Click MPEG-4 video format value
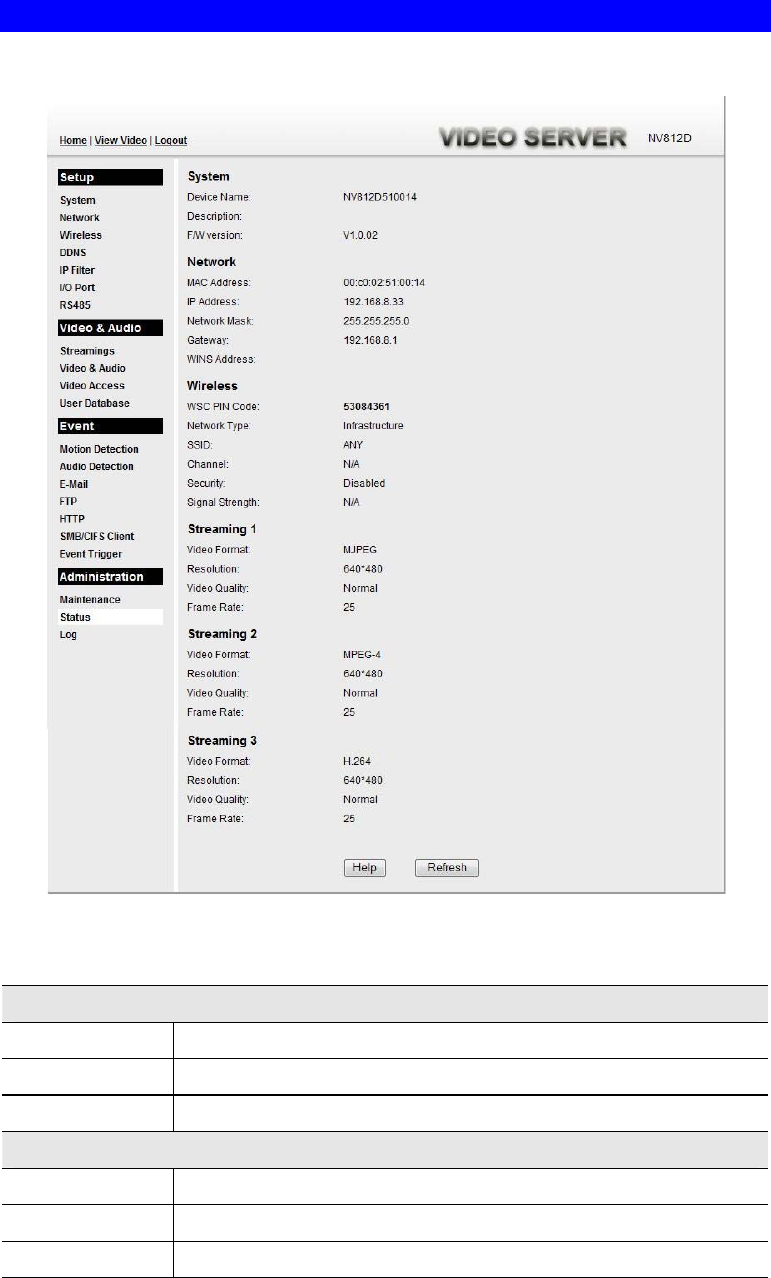 coord(361,655)
